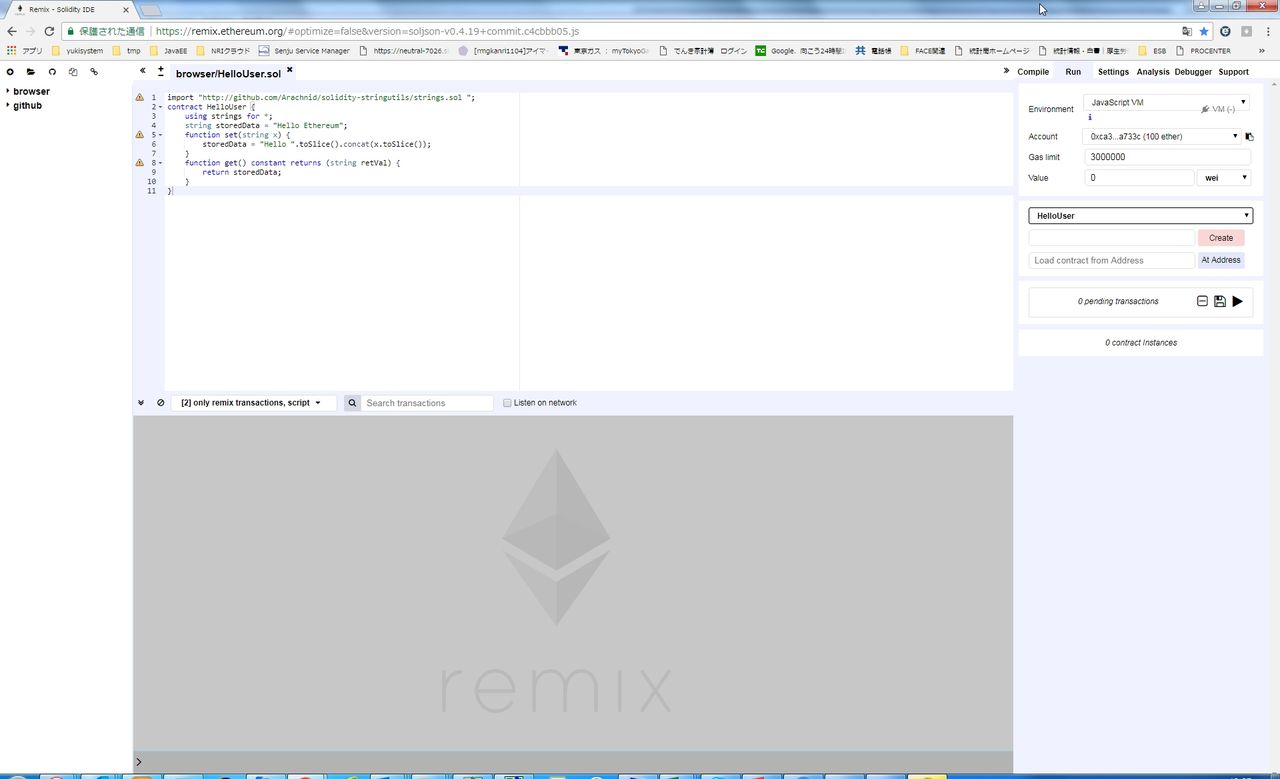Click the Gas limit input field
This screenshot has height=779, width=1280.
pyautogui.click(x=1167, y=157)
